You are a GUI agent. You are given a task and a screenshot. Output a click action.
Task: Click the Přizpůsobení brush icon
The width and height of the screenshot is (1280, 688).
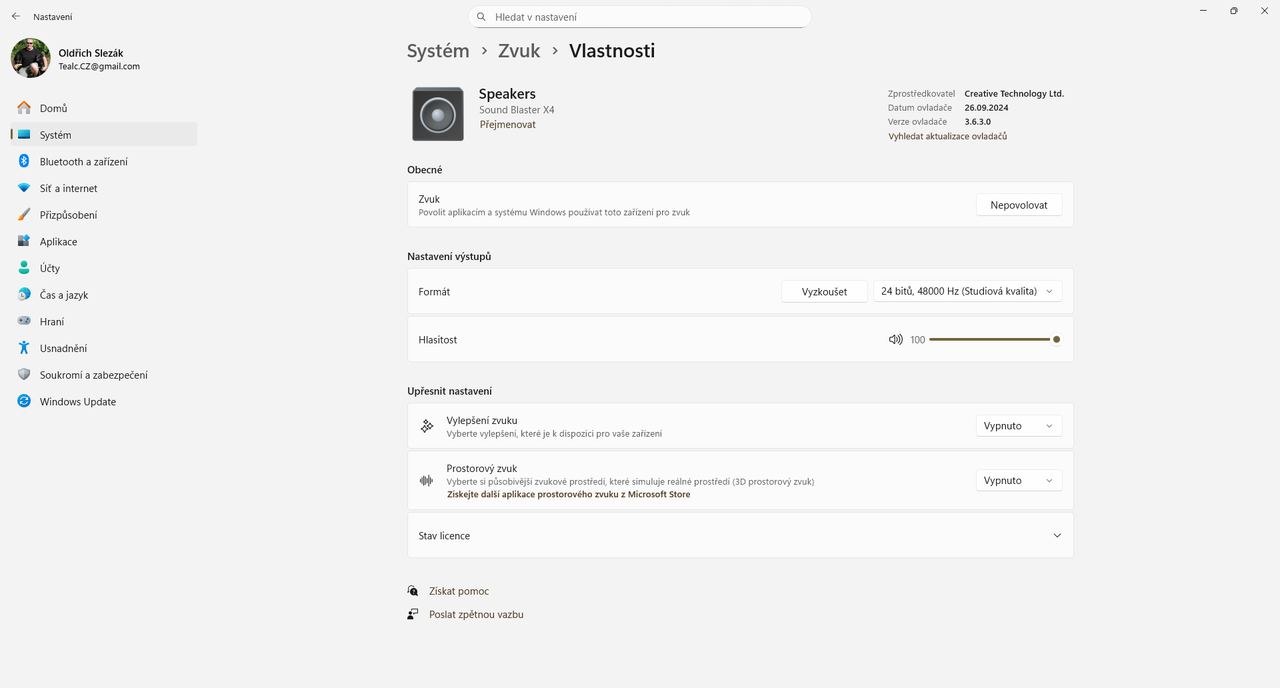(x=24, y=215)
